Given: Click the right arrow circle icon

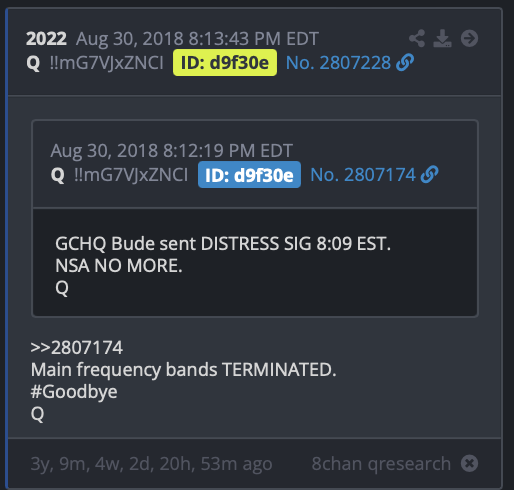Looking at the screenshot, I should click(x=469, y=38).
